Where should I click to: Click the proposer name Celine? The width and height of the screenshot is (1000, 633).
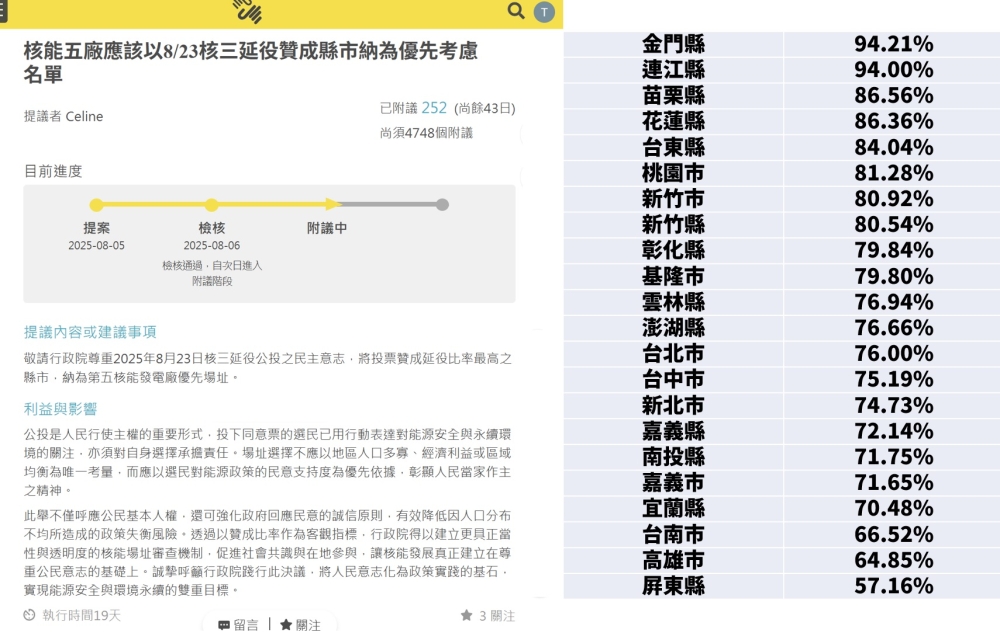click(x=84, y=116)
